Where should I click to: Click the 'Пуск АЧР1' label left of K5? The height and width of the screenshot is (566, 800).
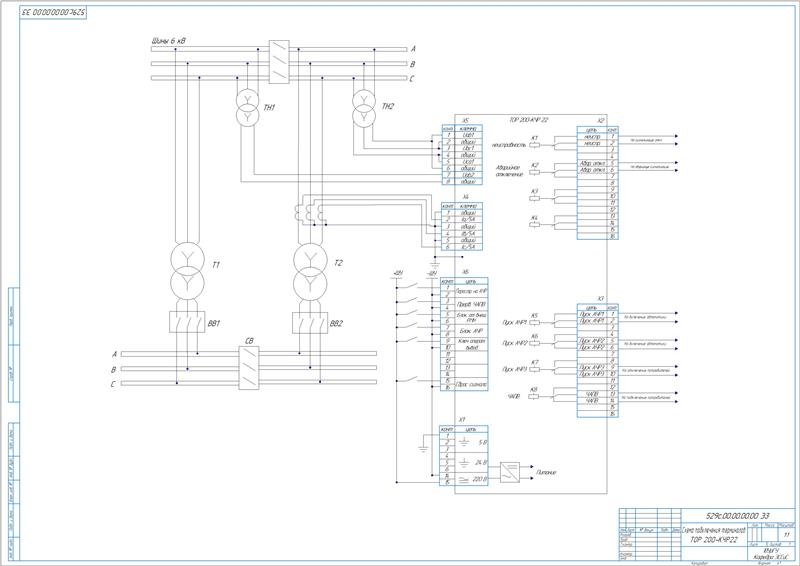pos(514,323)
